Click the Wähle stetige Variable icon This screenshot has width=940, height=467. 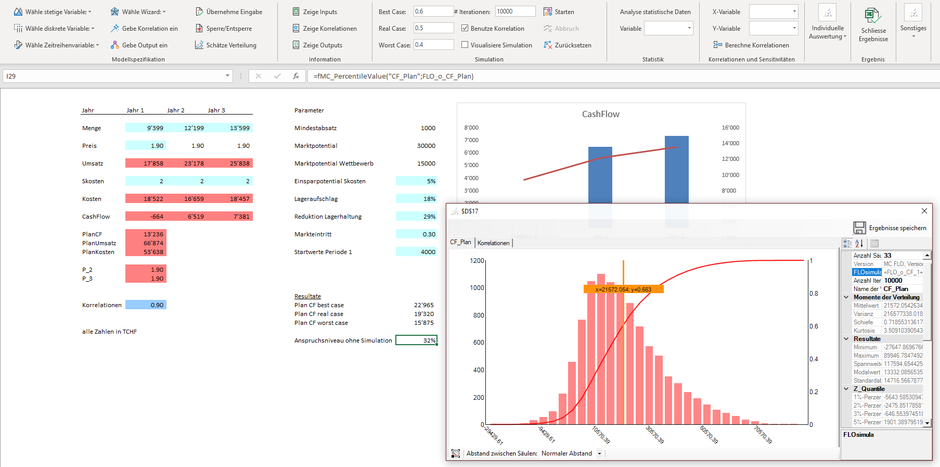point(17,11)
